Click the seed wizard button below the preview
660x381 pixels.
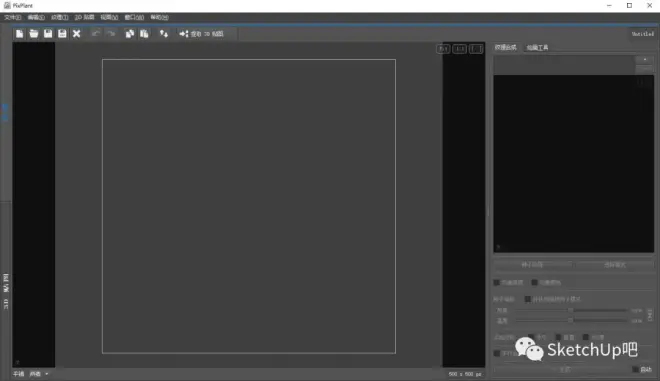[532, 265]
